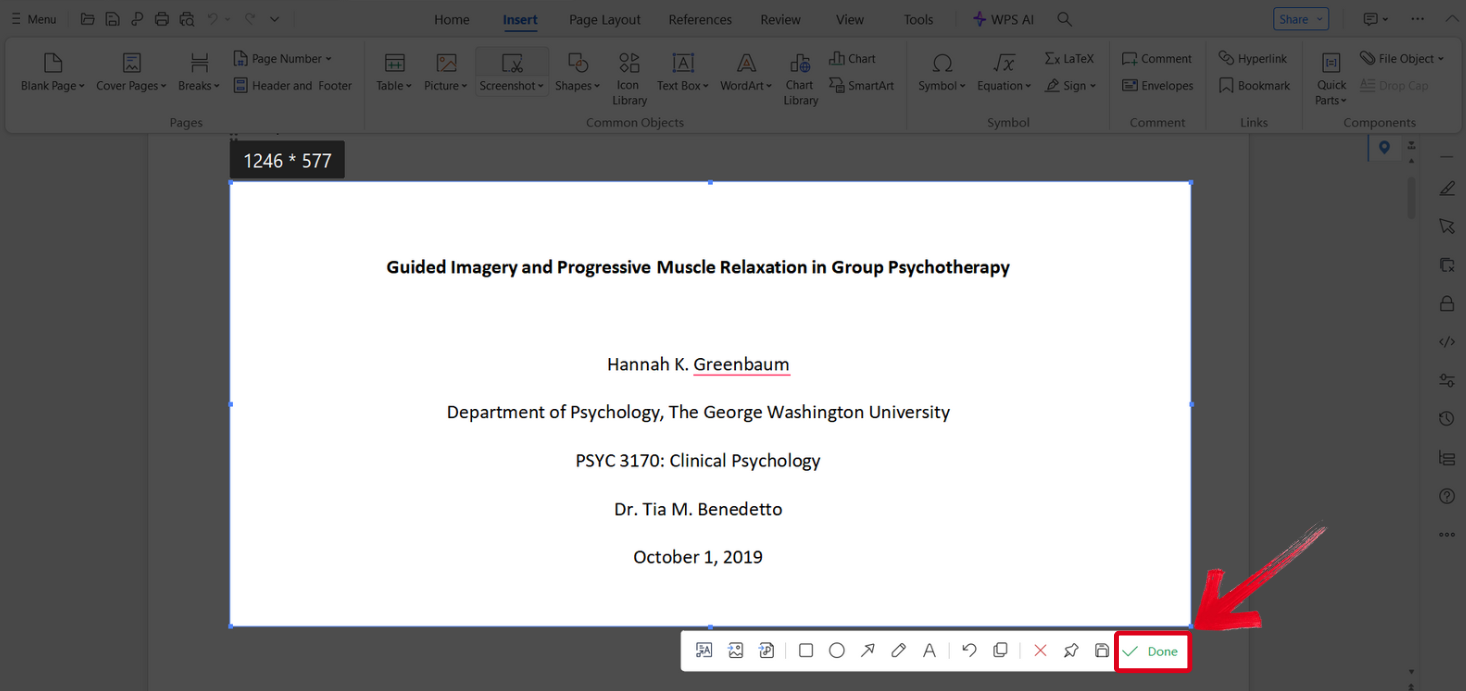The height and width of the screenshot is (691, 1466).
Task: Select the ellipse annotation tool
Action: [837, 651]
